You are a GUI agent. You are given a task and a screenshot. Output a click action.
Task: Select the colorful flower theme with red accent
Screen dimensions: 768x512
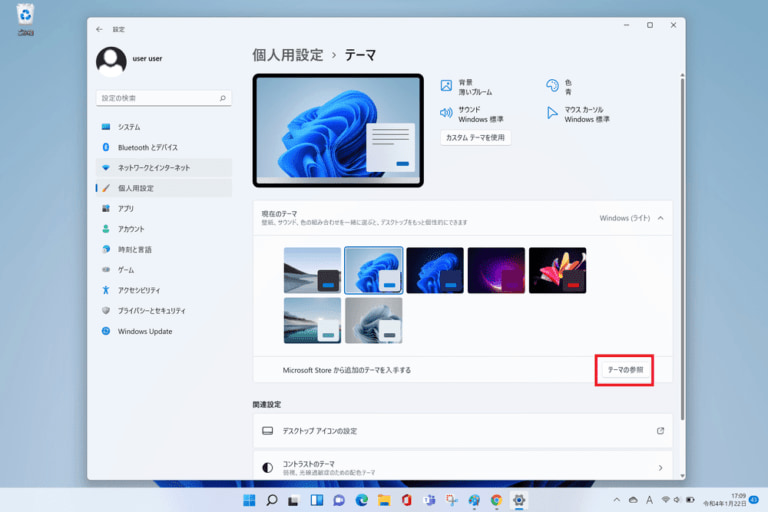(557, 270)
